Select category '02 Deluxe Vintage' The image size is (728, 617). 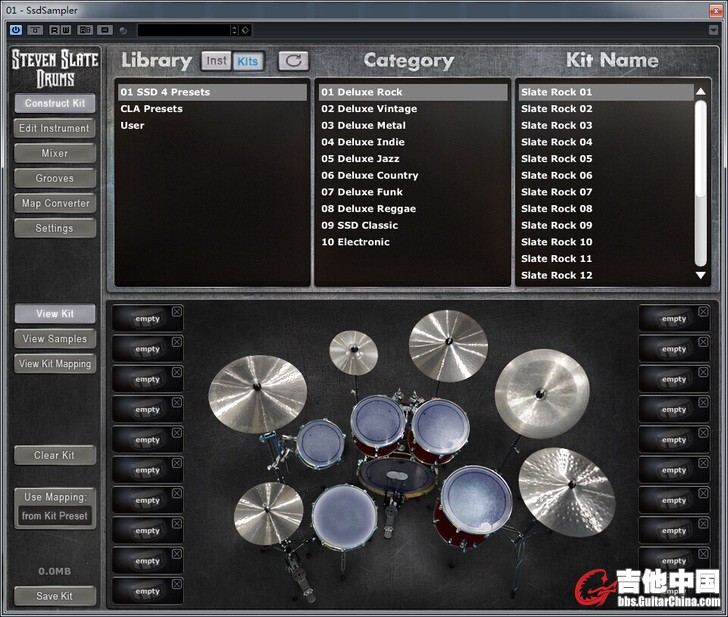[413, 109]
